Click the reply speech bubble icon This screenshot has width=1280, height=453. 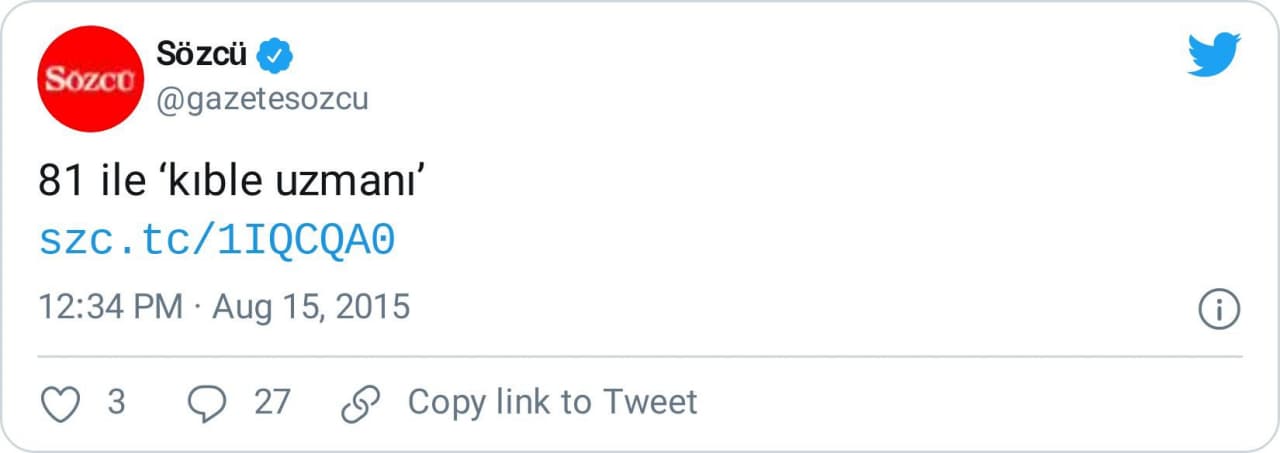tap(207, 403)
